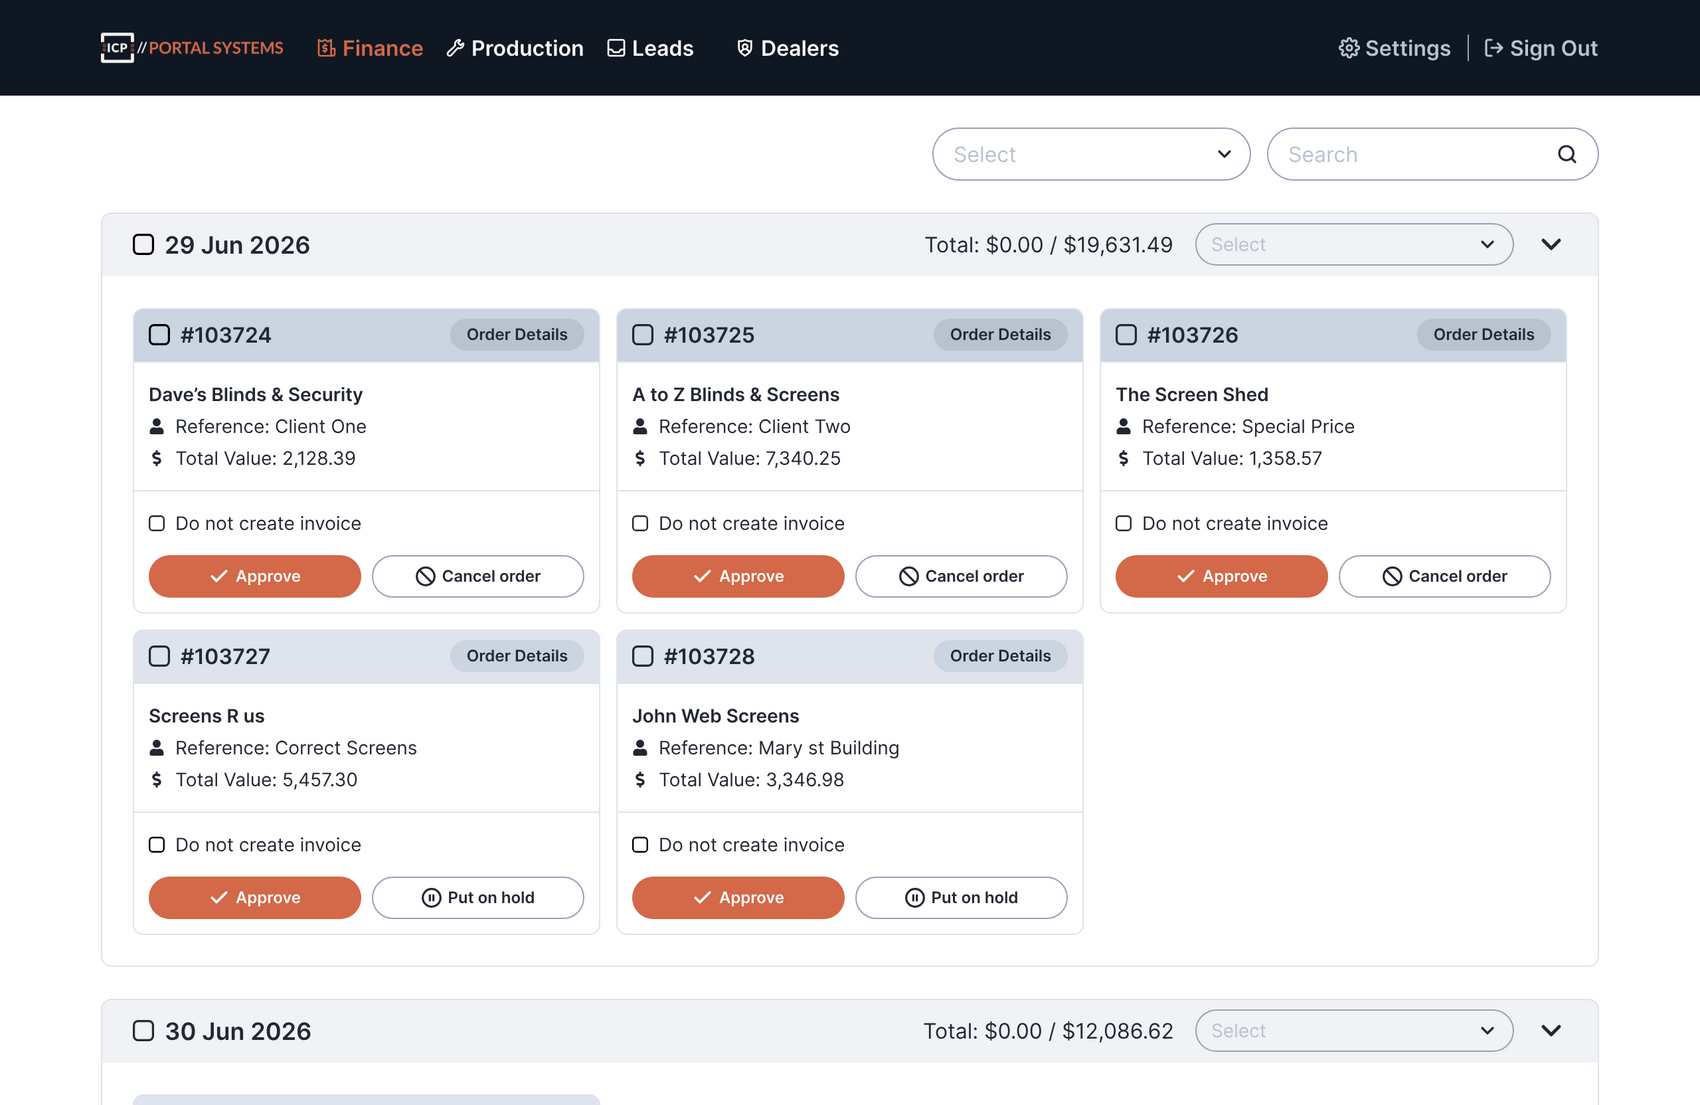Open the Production section

(515, 48)
